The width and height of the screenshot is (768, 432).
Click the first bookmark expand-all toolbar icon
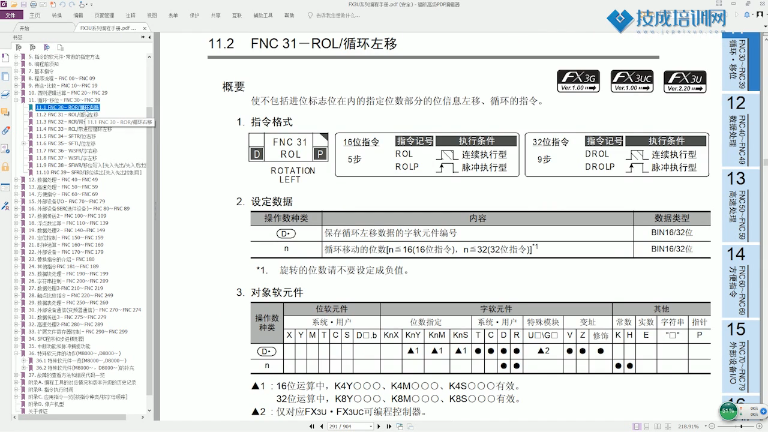[x=19, y=48]
